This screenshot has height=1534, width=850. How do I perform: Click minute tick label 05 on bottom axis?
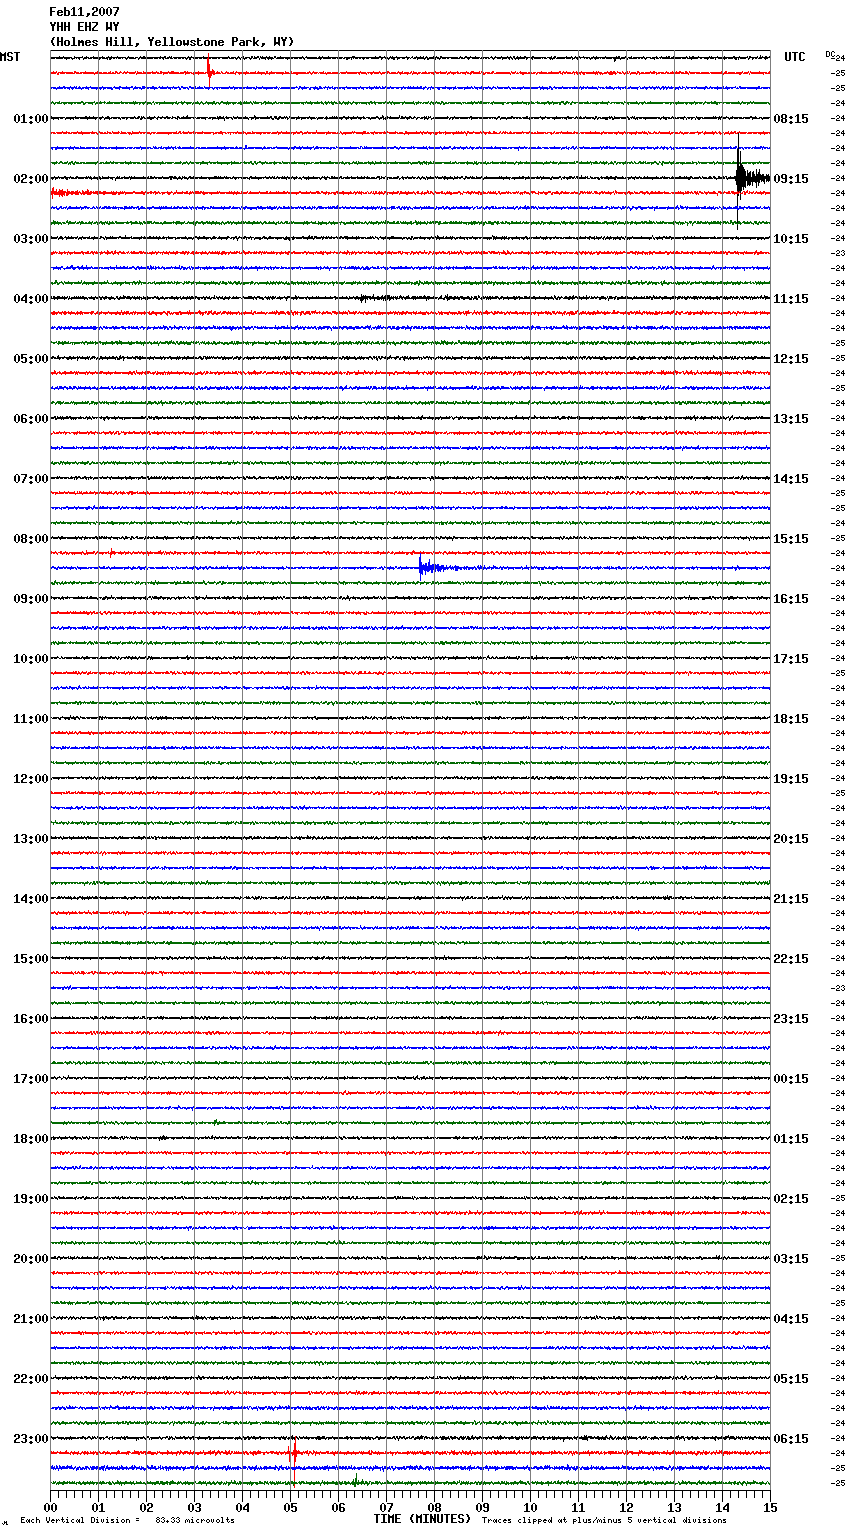coord(290,1507)
